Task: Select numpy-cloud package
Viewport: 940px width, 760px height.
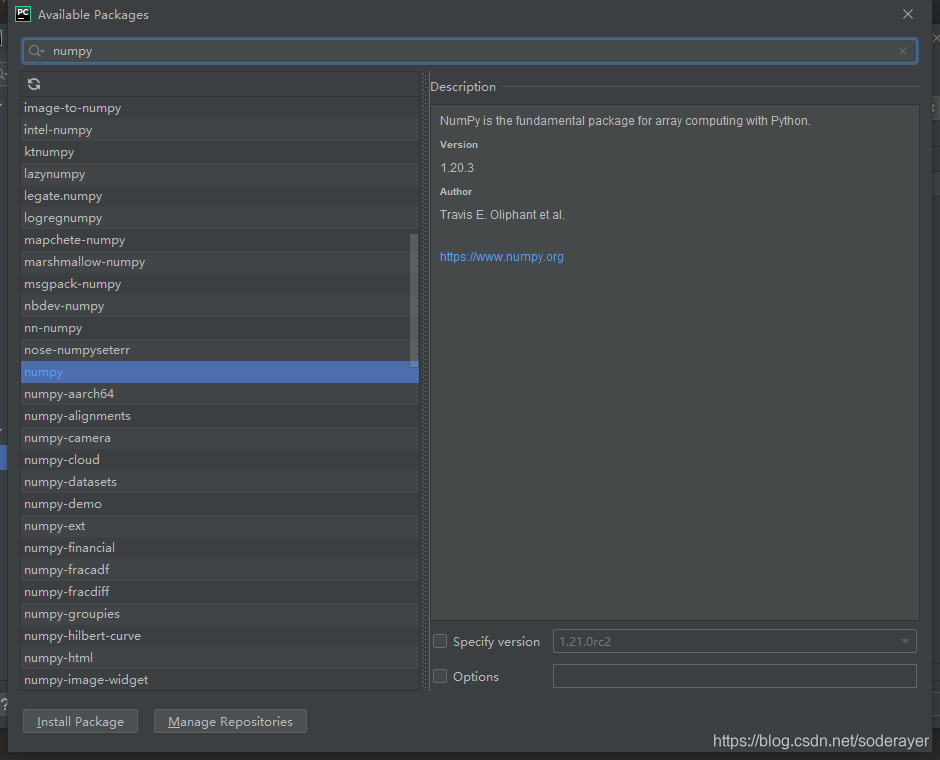Action: 219,460
